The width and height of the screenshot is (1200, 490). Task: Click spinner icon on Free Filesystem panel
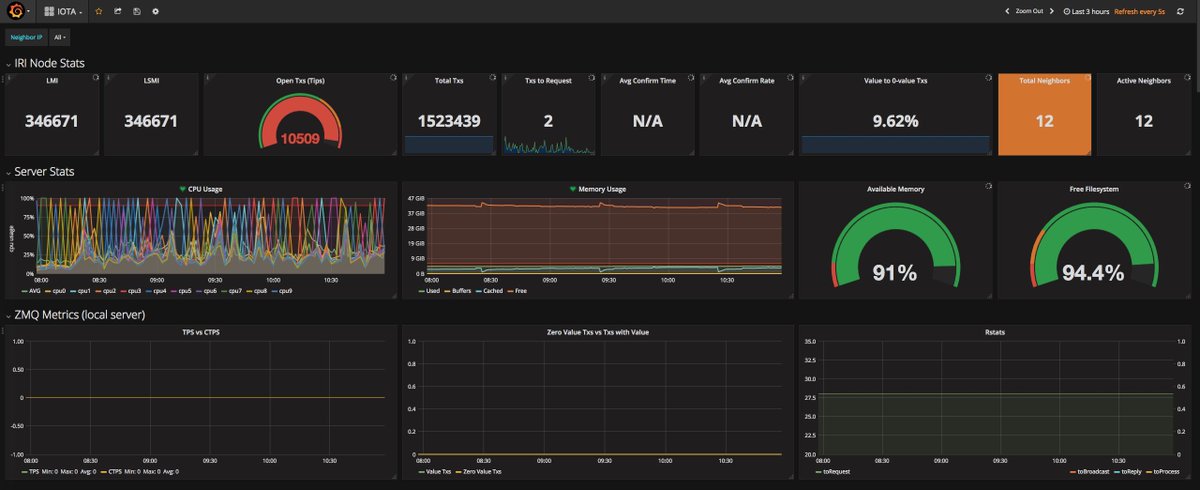(x=1187, y=185)
